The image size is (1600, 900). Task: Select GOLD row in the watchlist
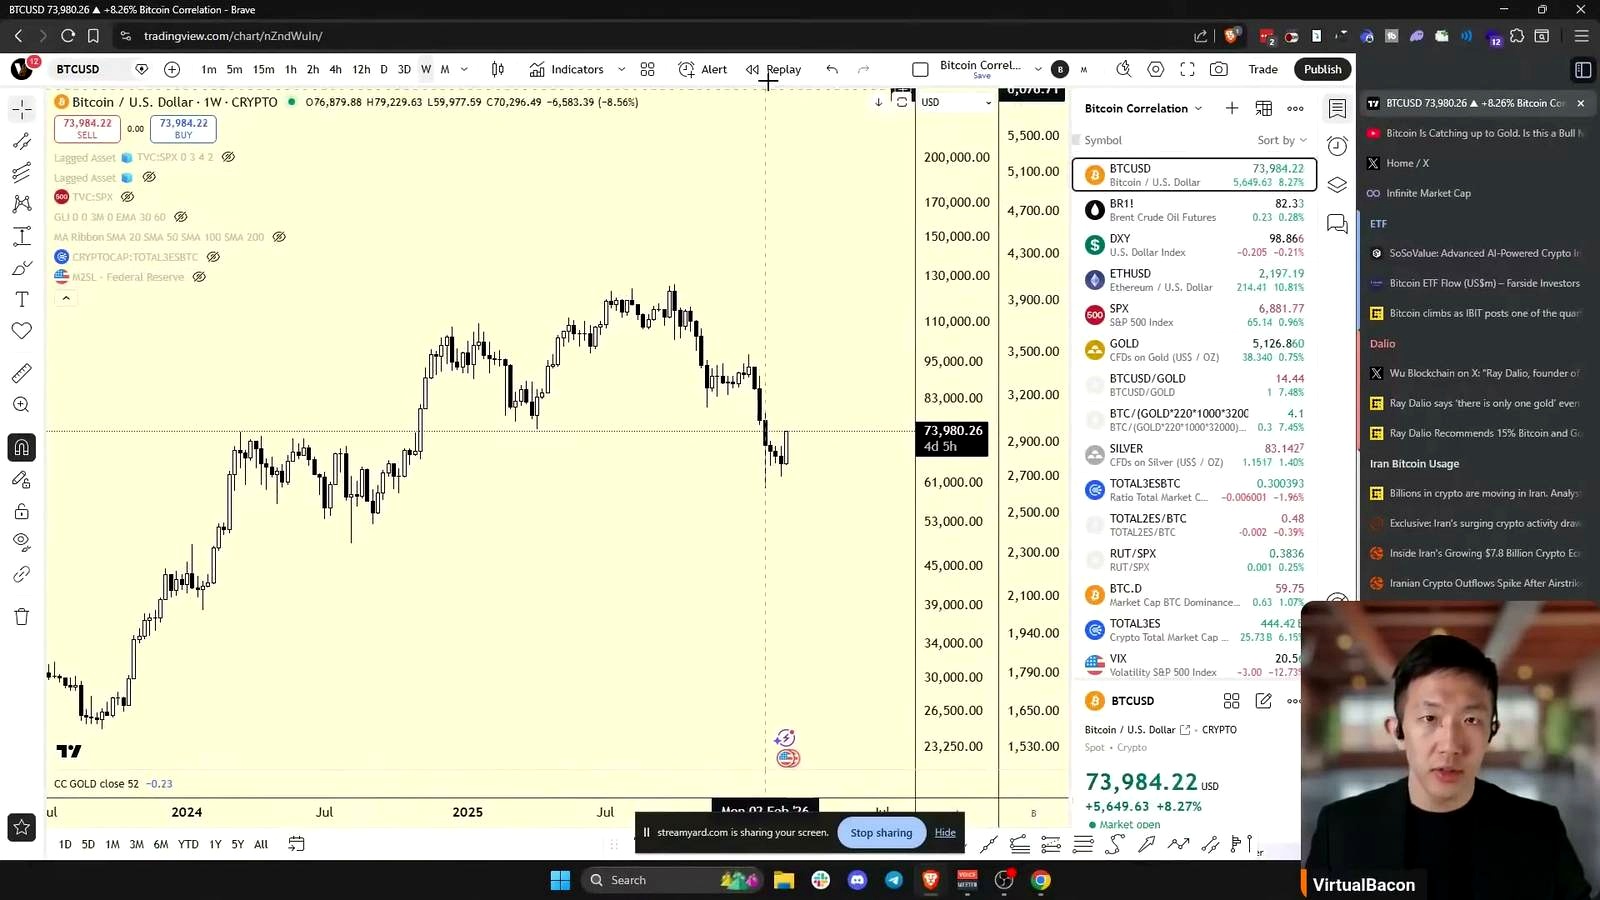coord(1194,350)
